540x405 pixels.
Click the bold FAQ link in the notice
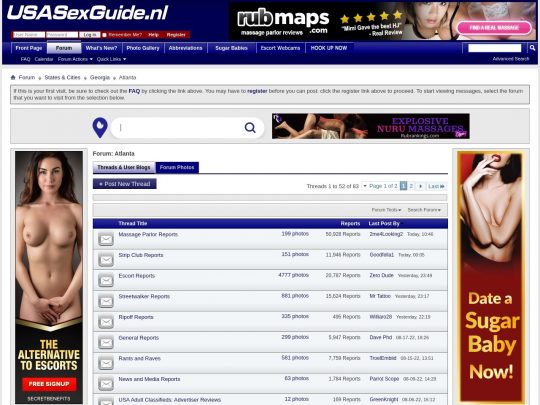[134, 91]
